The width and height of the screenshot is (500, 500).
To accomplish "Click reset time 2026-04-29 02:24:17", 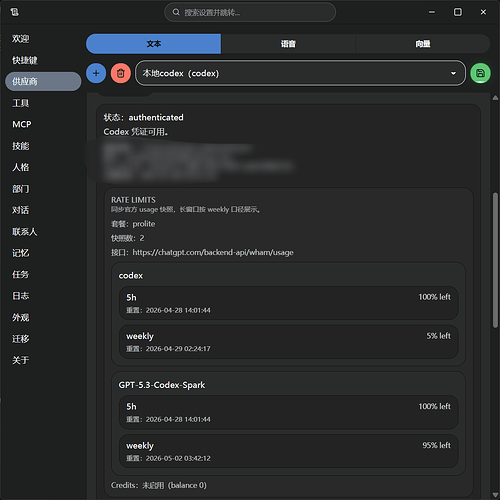I will [178, 349].
